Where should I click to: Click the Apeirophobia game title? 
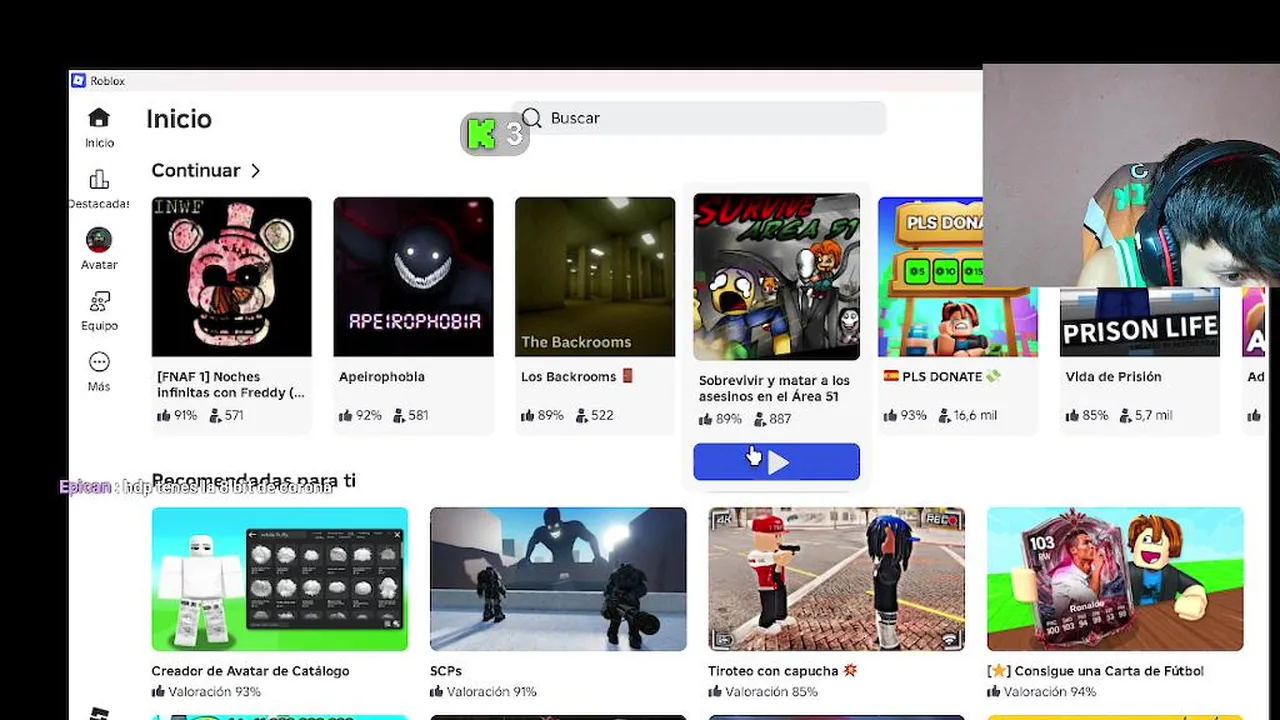point(382,377)
